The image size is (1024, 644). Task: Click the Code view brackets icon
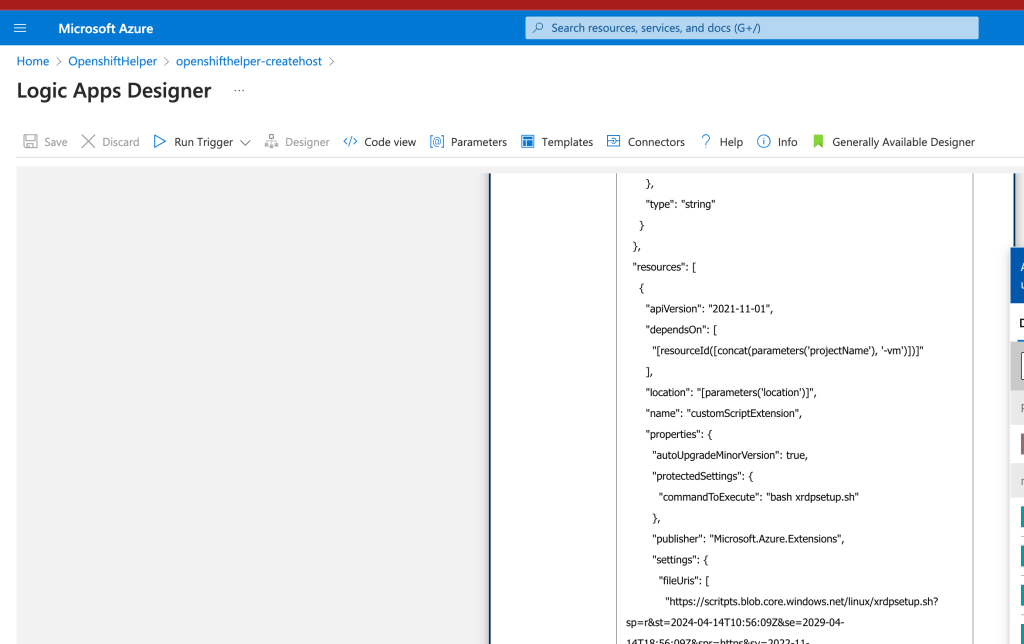click(350, 142)
